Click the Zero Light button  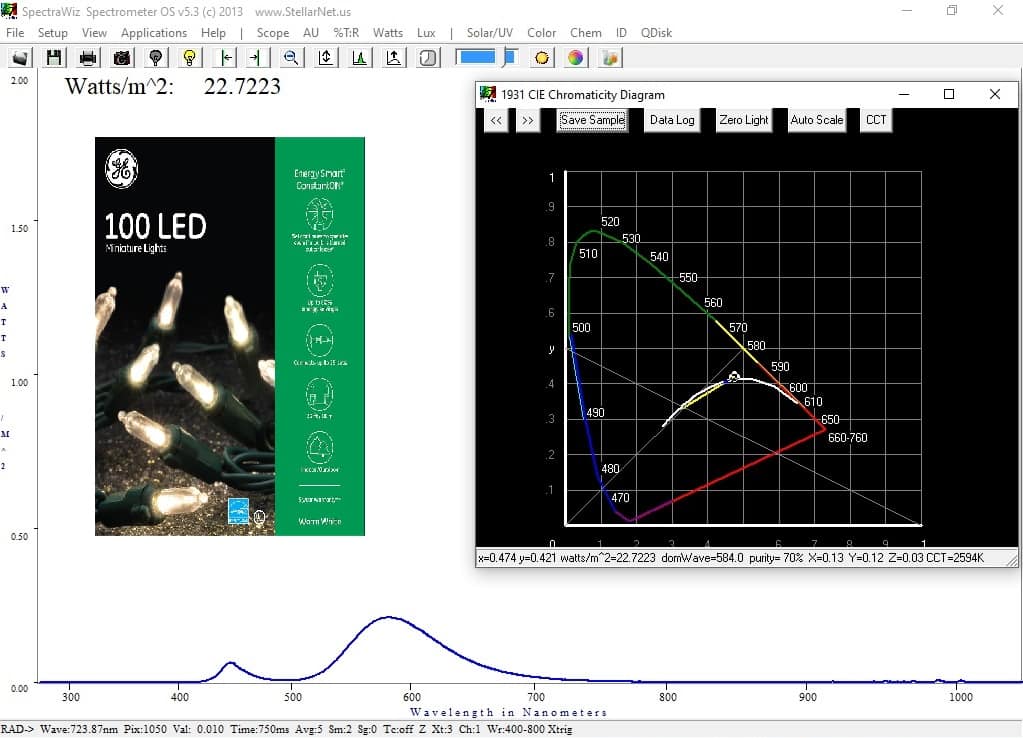[x=744, y=120]
